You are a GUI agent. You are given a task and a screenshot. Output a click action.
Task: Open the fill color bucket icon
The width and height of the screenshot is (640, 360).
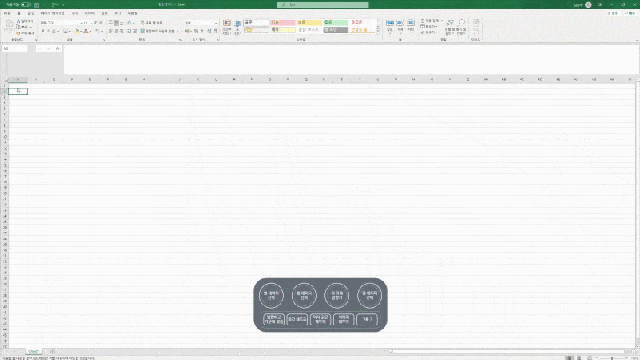coord(77,31)
